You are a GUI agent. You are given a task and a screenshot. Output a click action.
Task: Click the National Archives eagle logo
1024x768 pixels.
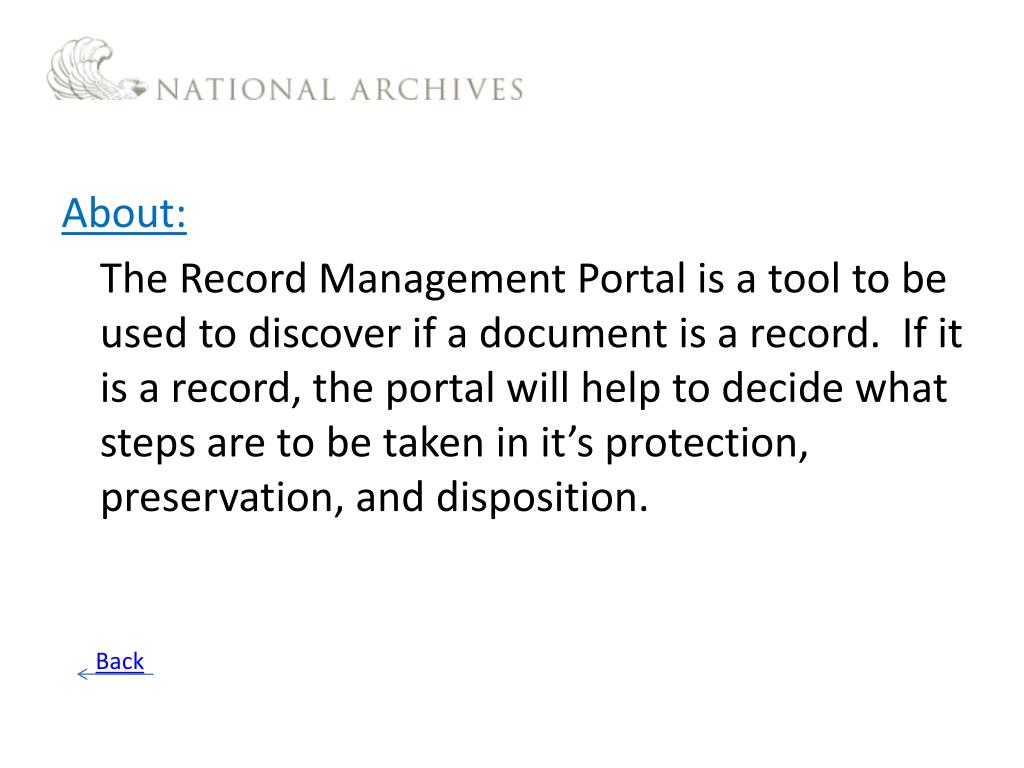tap(97, 69)
